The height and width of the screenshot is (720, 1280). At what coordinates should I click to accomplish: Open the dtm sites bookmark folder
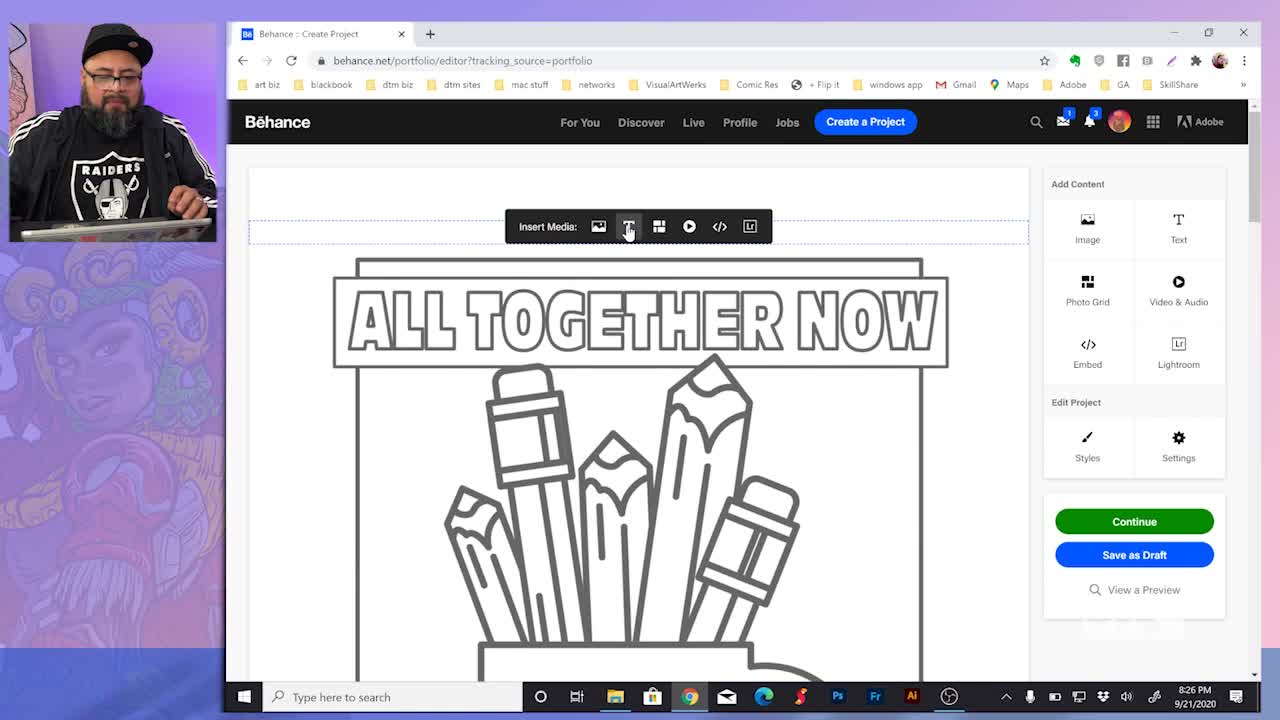[454, 85]
